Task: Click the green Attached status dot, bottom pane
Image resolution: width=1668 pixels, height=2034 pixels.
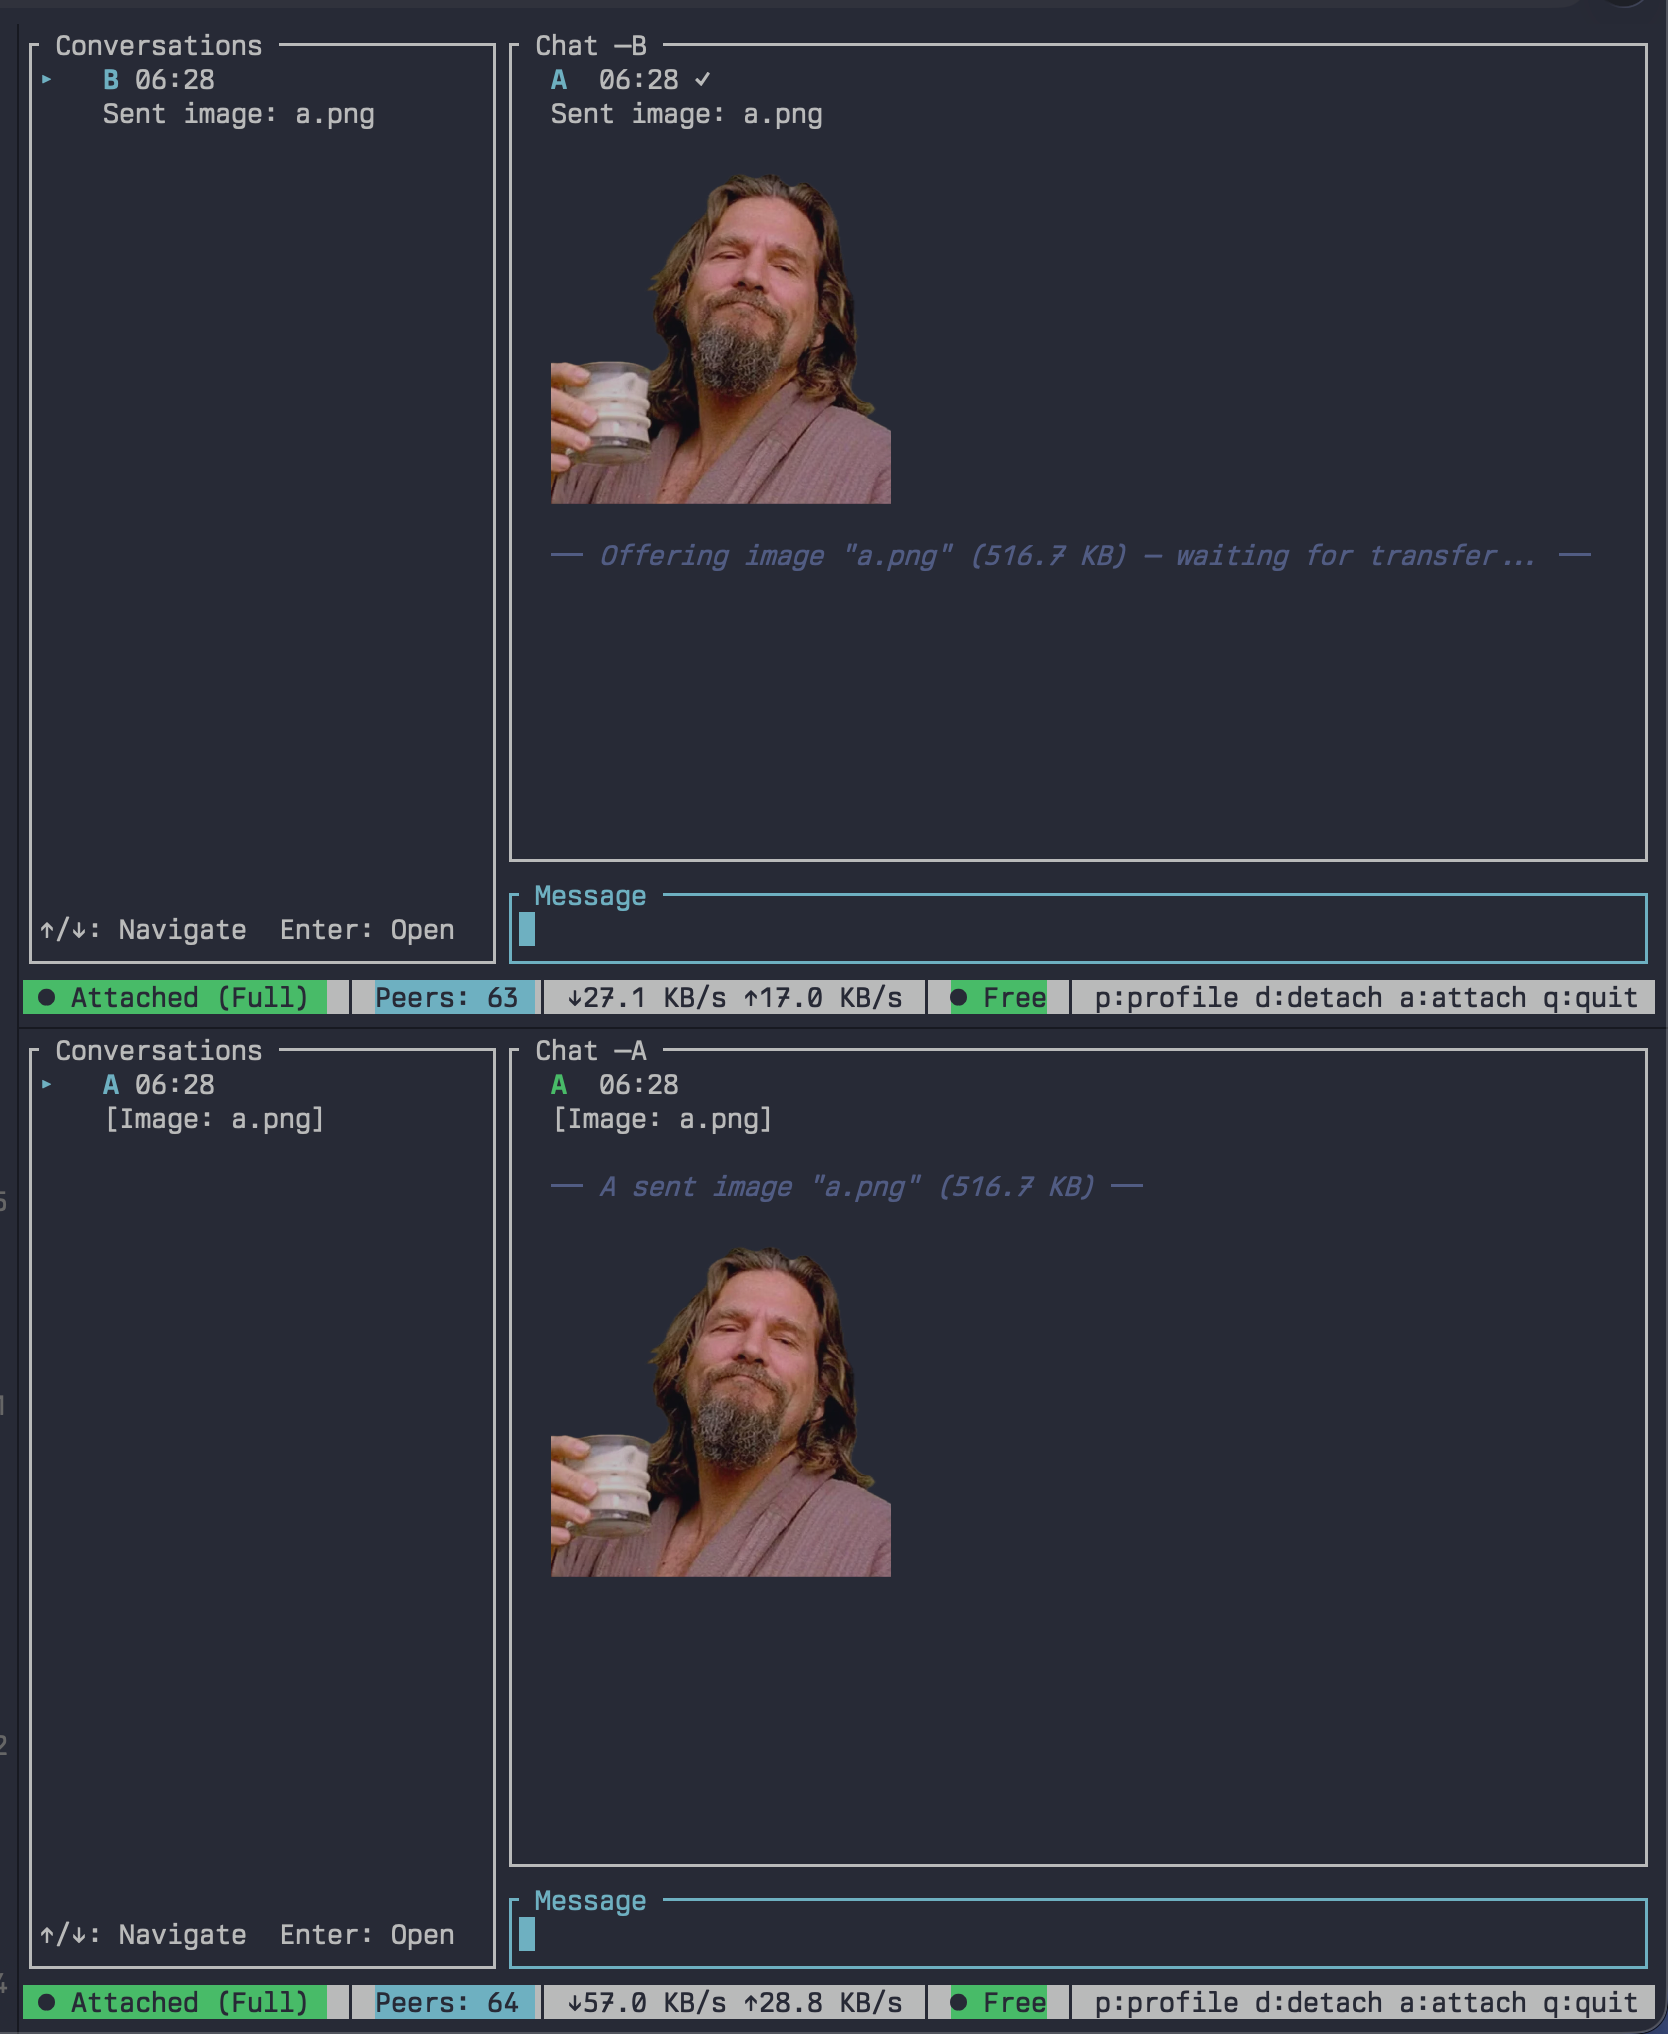Action: 46,2002
